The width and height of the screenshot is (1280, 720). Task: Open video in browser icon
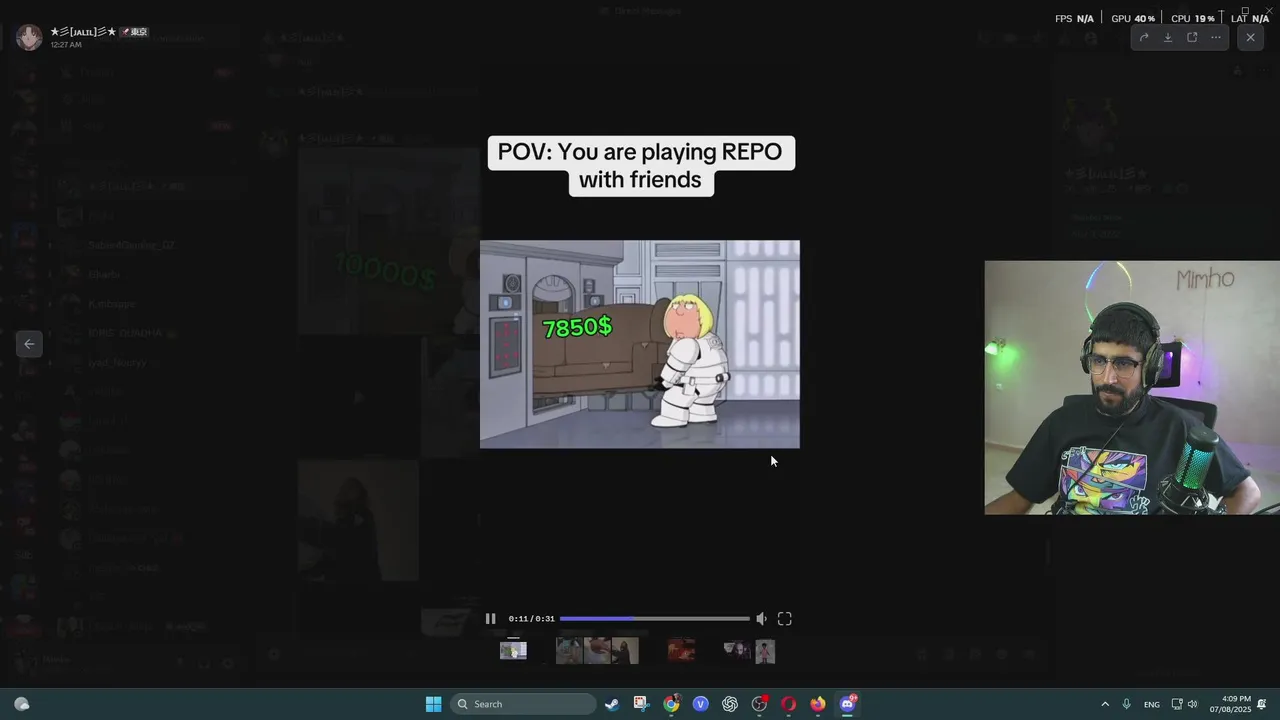pyautogui.click(x=1192, y=37)
